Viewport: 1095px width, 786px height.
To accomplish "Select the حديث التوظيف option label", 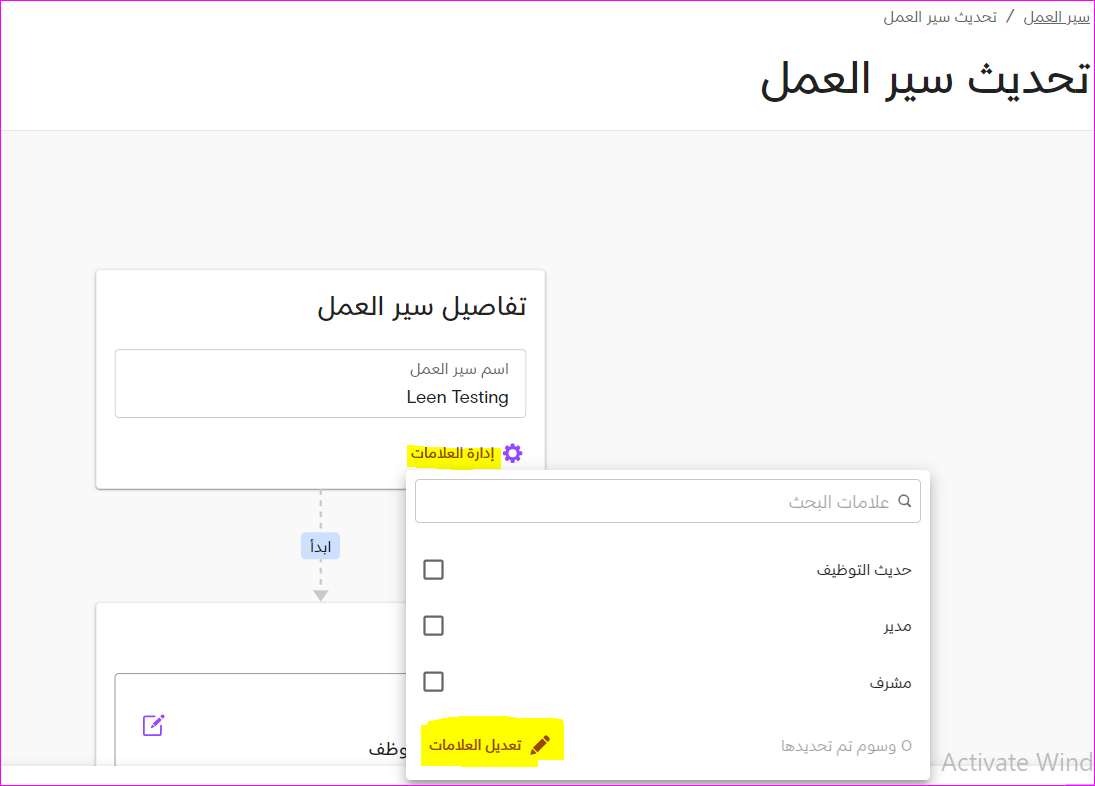I will pyautogui.click(x=864, y=570).
